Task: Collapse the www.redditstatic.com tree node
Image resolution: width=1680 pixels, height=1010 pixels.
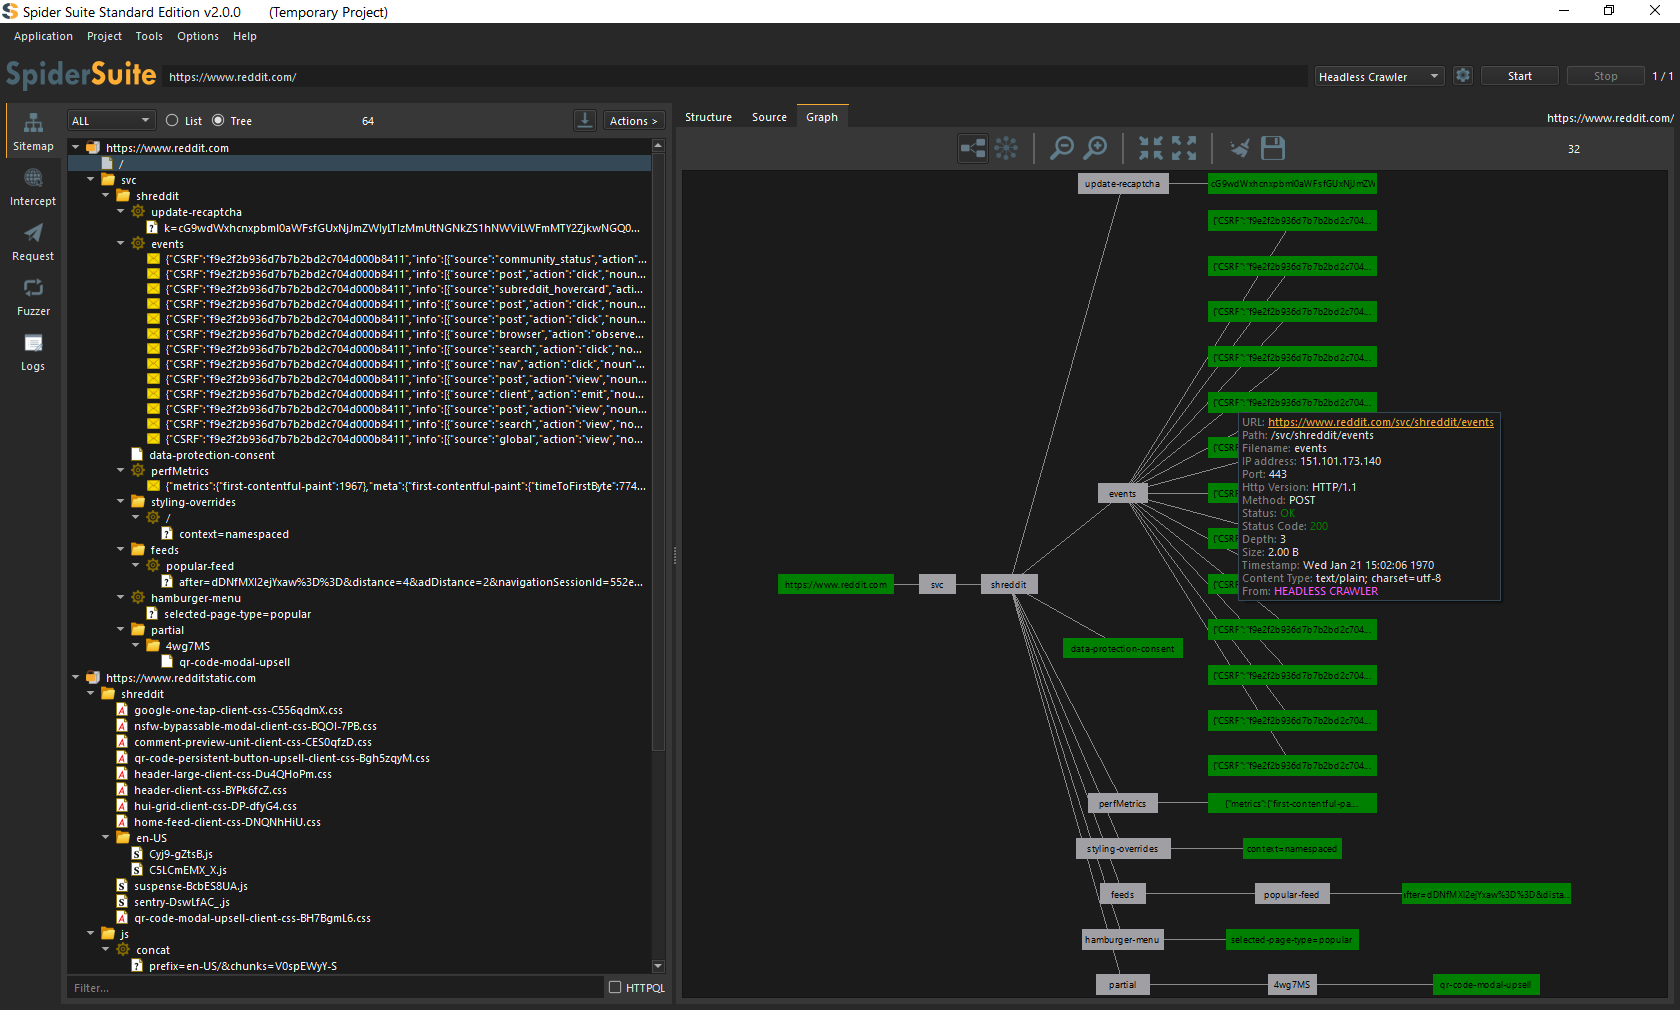Action: coord(76,678)
